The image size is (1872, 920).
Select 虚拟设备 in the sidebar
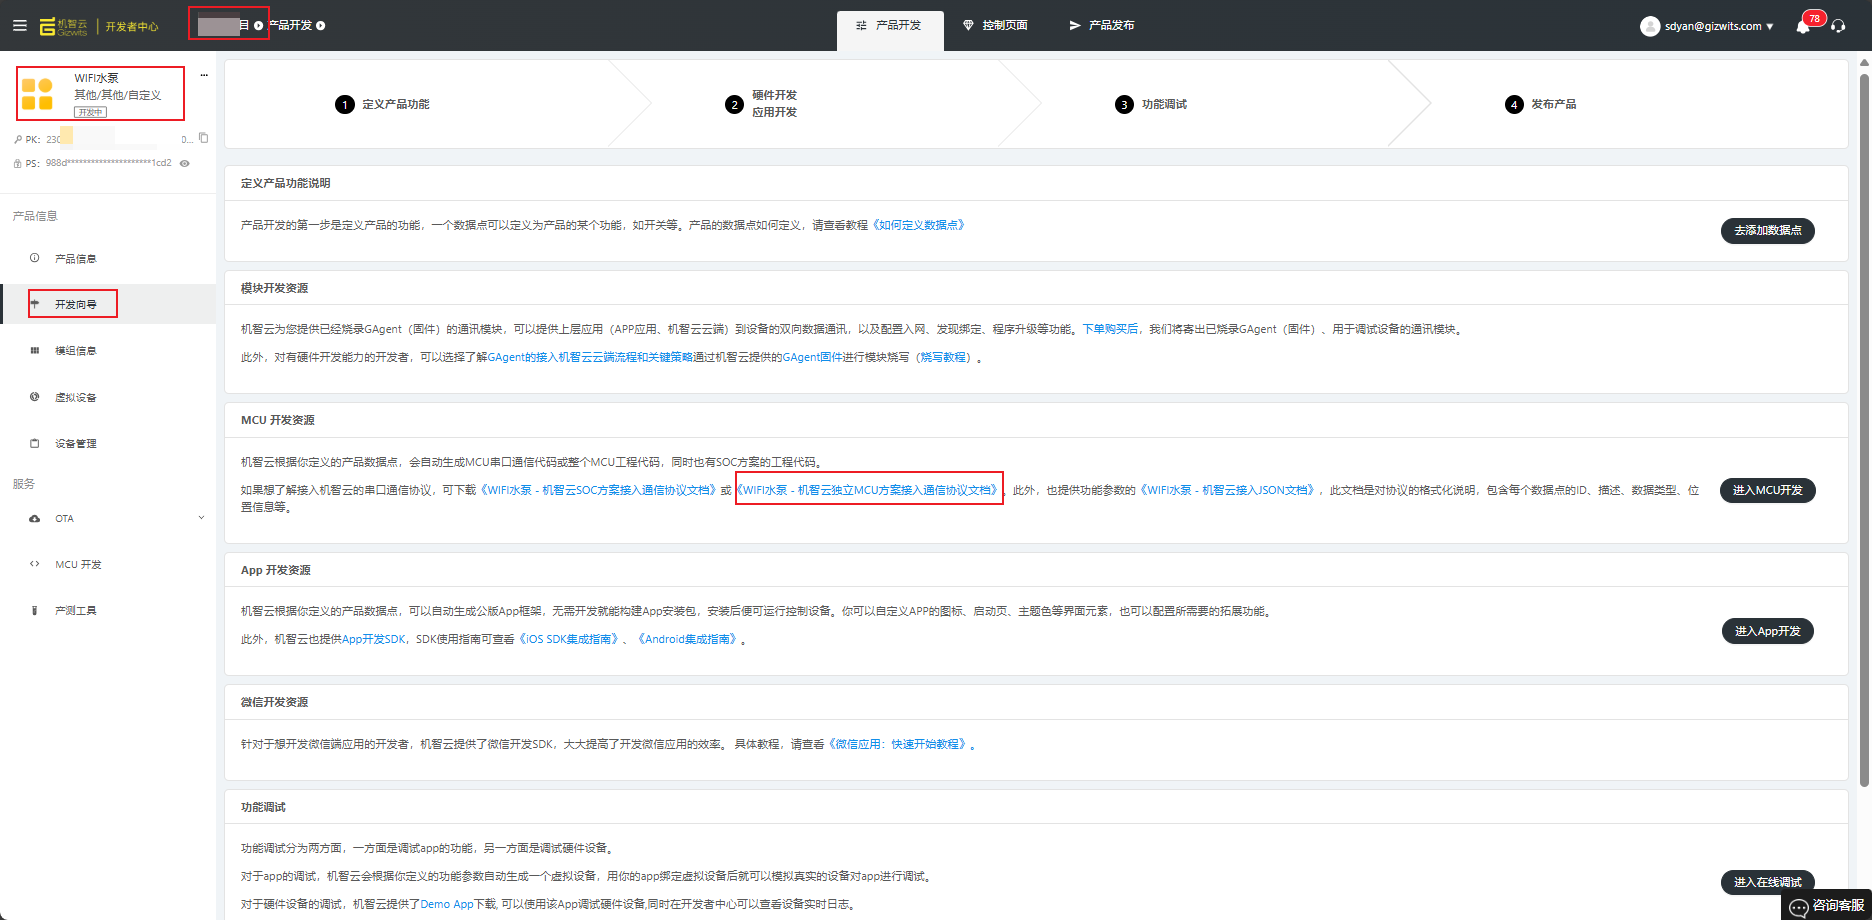point(75,397)
